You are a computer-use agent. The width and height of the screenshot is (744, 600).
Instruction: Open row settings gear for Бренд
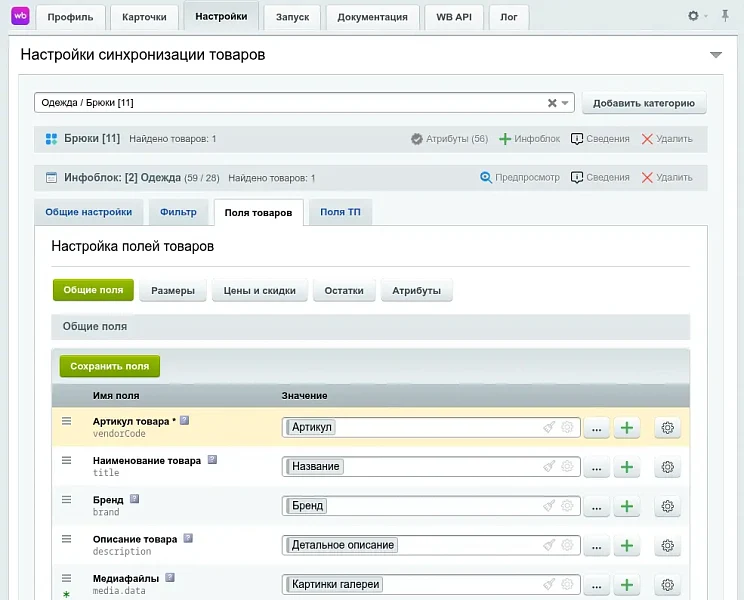668,507
